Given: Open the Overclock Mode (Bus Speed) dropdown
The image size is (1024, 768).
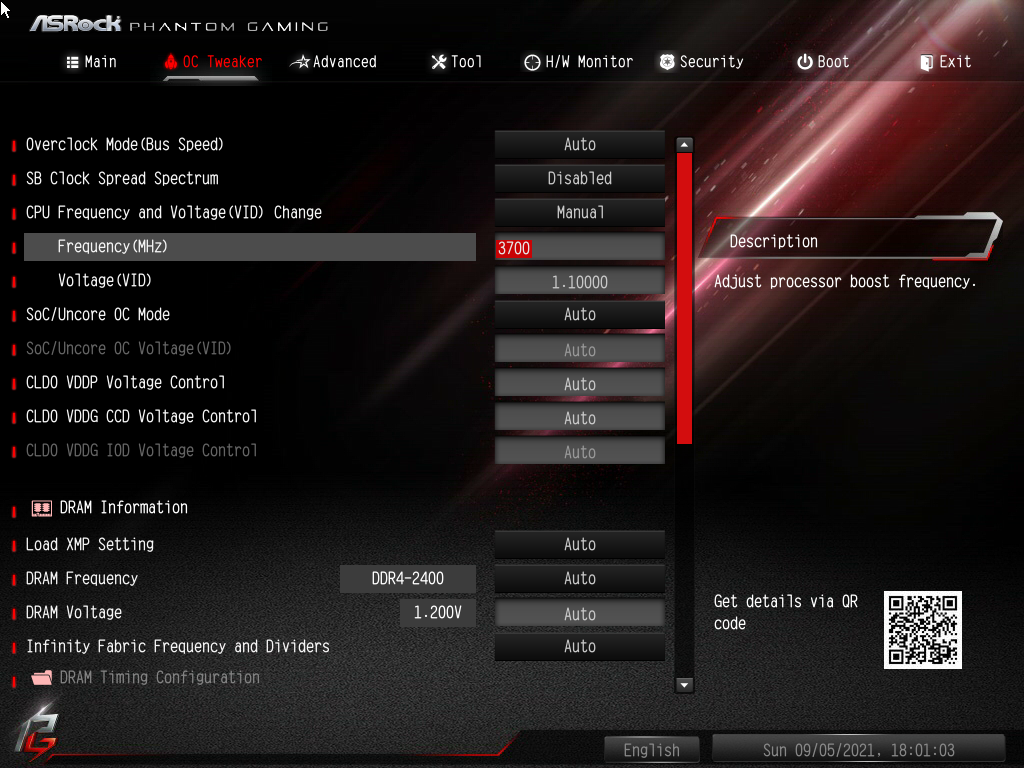Looking at the screenshot, I should click(x=579, y=144).
